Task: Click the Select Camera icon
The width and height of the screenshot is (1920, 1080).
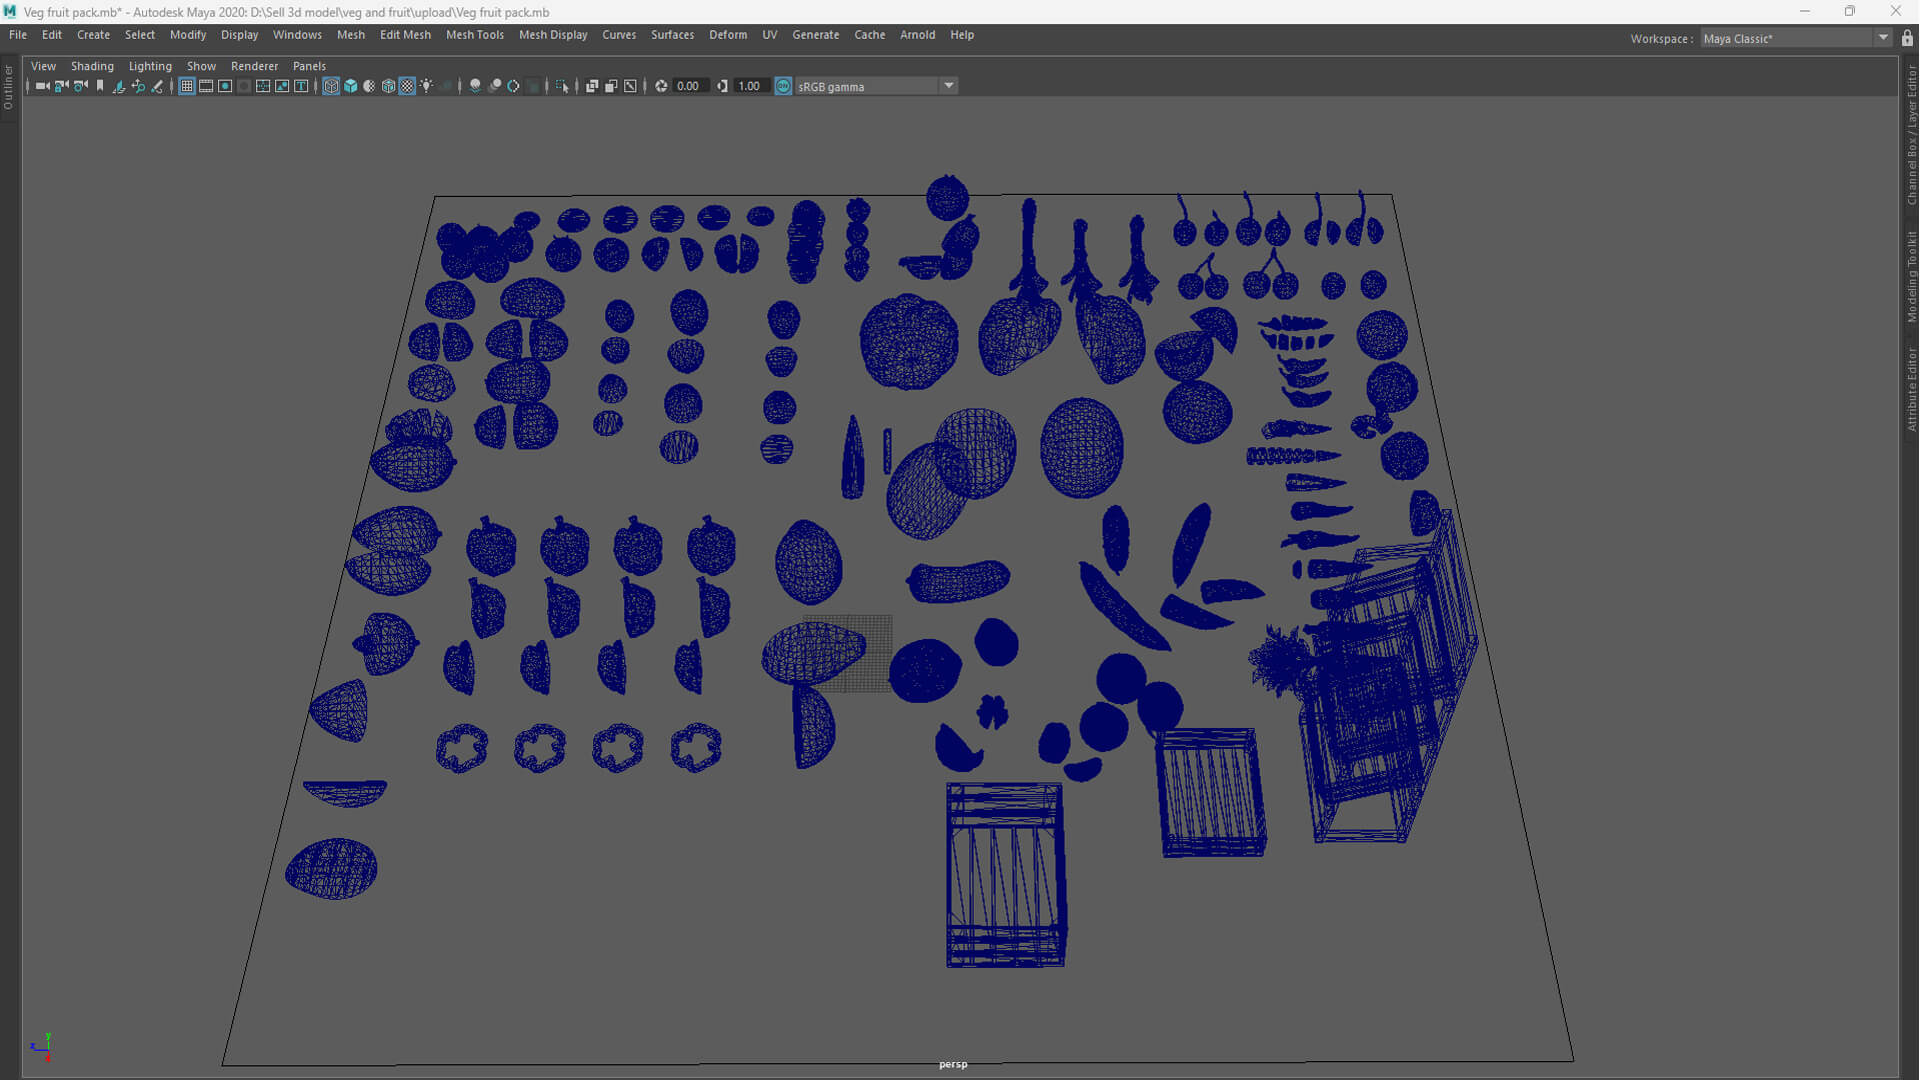Action: tap(42, 86)
